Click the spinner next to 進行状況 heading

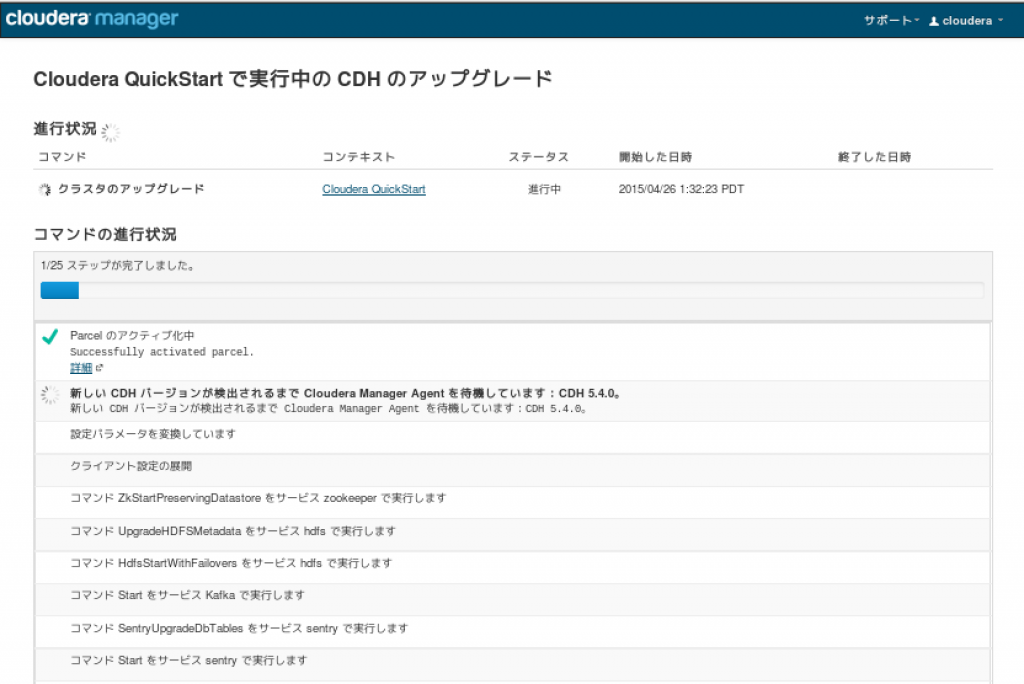click(x=110, y=133)
